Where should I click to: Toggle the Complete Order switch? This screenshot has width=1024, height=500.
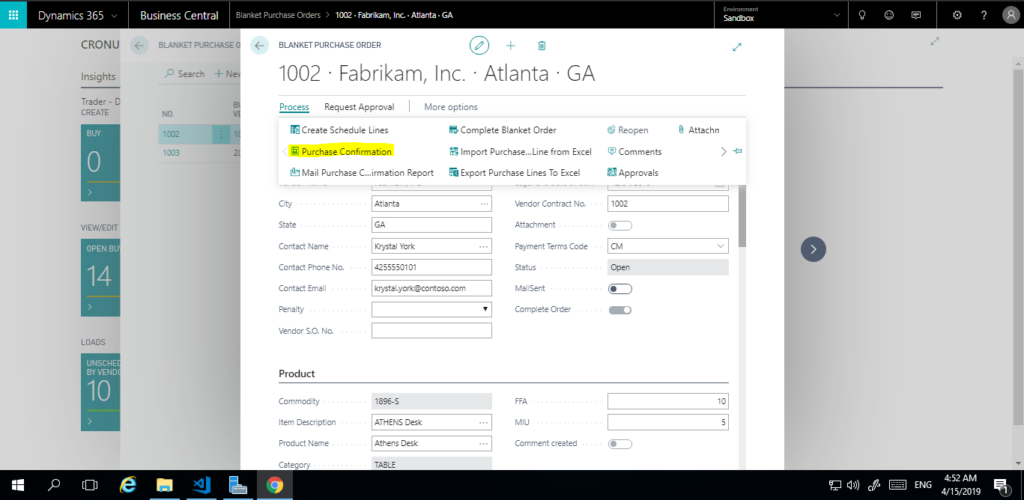[x=620, y=309]
